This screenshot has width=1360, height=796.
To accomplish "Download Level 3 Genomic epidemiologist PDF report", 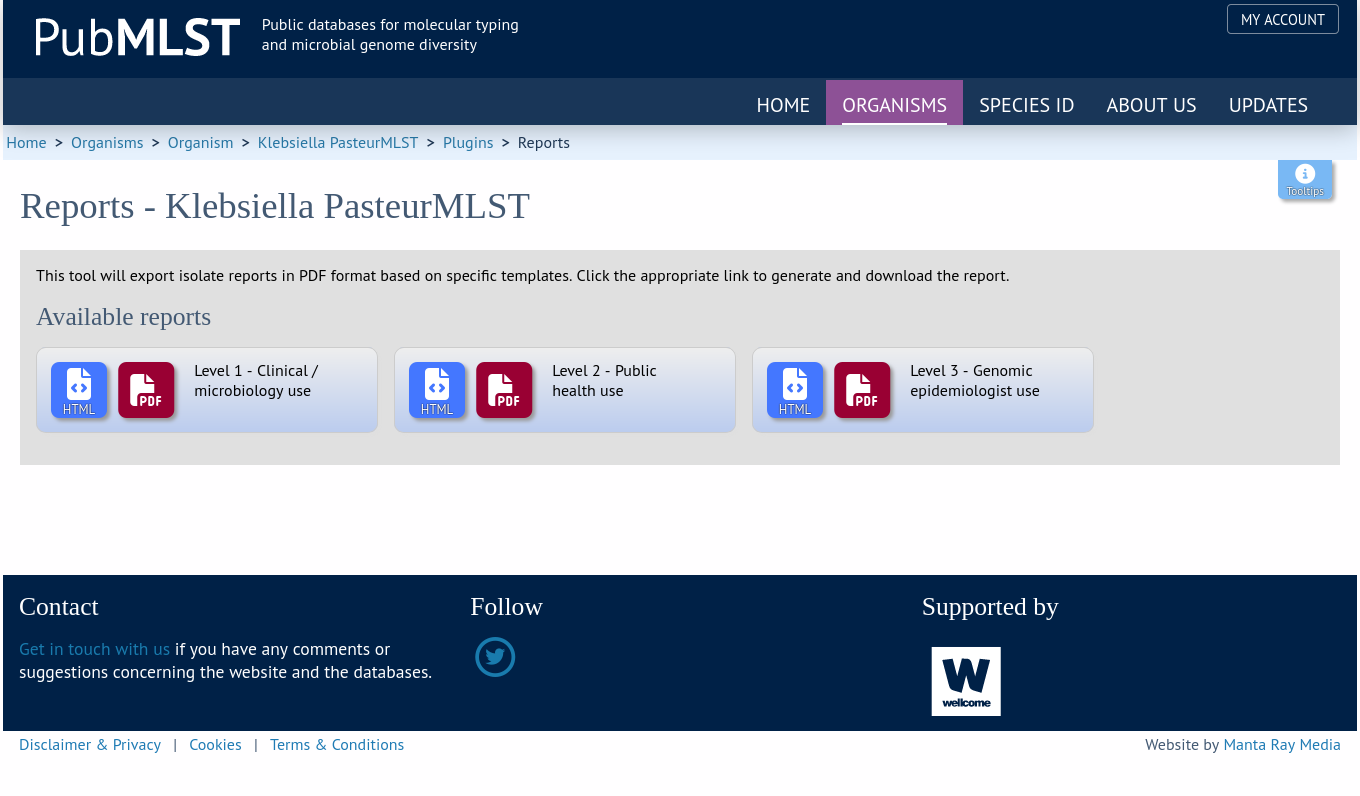I will coord(862,390).
